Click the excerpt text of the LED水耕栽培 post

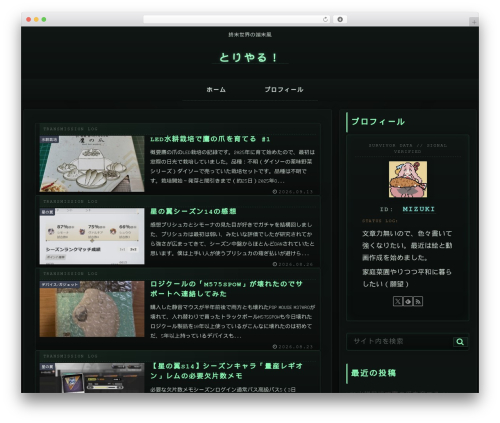click(x=232, y=166)
